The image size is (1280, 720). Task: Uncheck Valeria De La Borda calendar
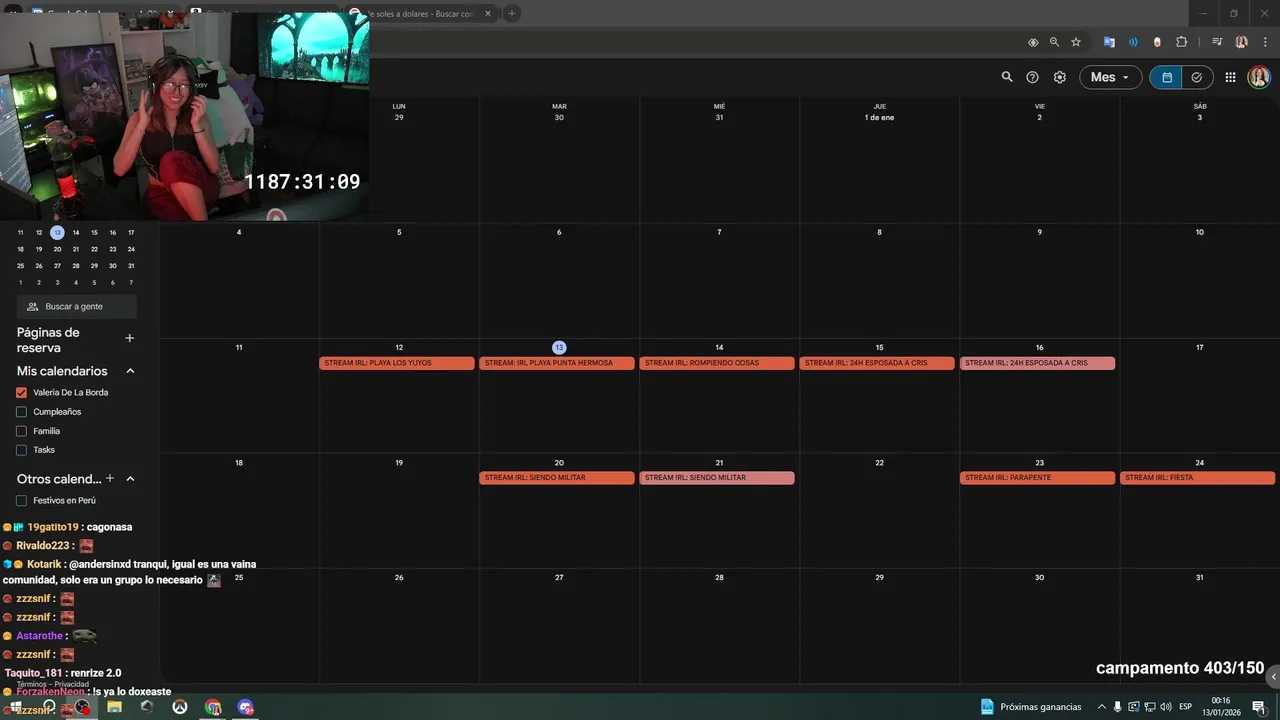[22, 393]
